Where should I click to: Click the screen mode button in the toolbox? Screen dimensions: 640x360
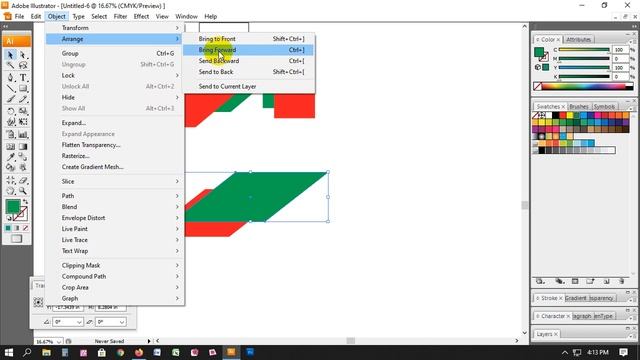pos(17,239)
